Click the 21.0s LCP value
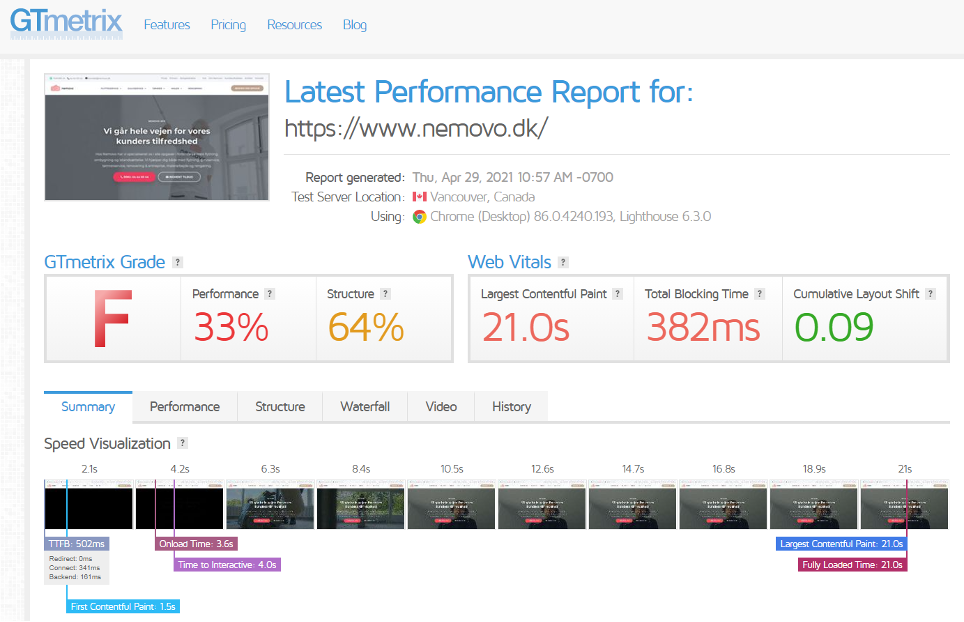This screenshot has height=622, width=964. 526,327
